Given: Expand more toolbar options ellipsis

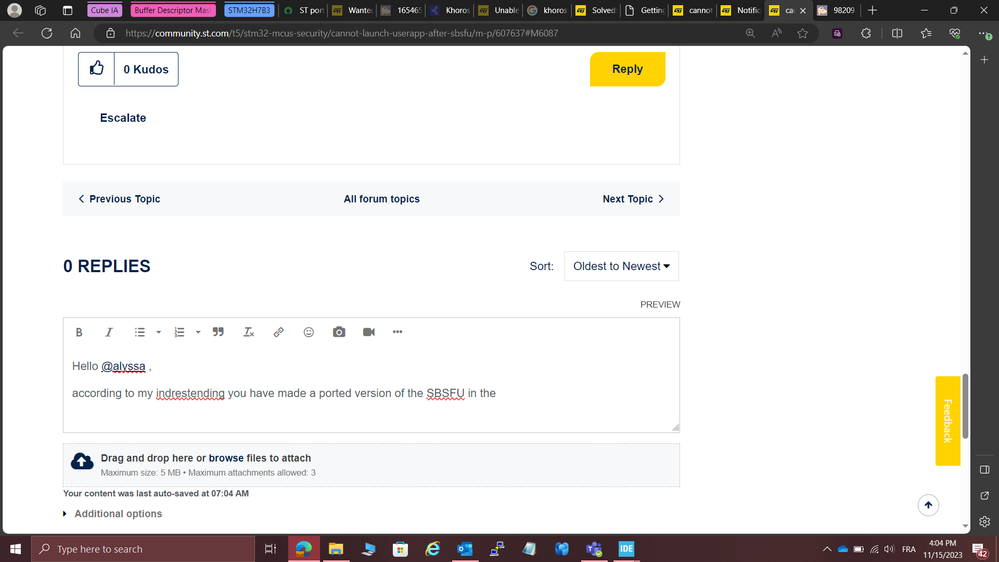Looking at the screenshot, I should [x=398, y=332].
